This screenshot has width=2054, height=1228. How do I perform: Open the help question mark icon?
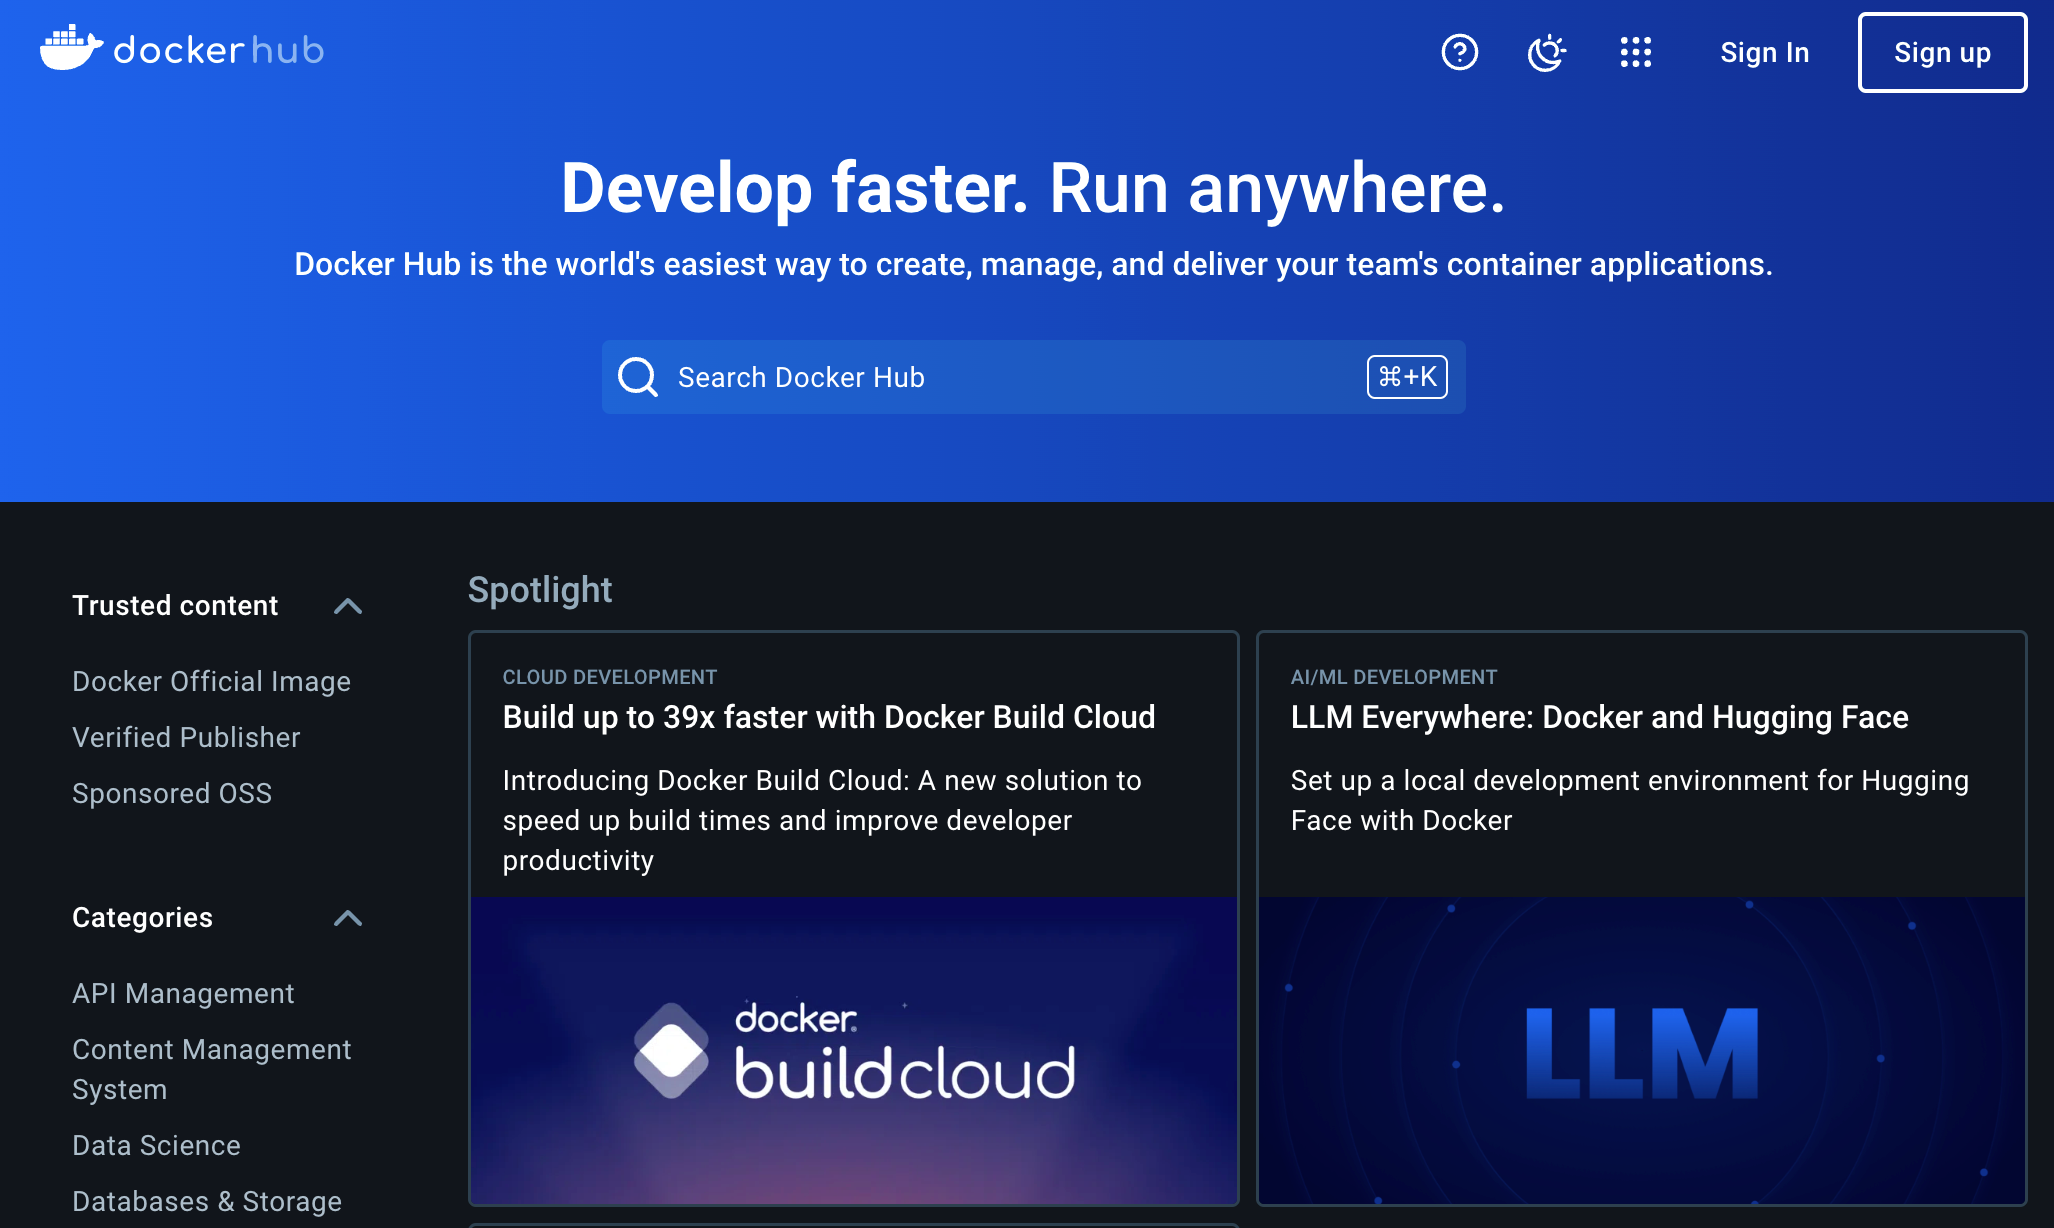coord(1459,52)
